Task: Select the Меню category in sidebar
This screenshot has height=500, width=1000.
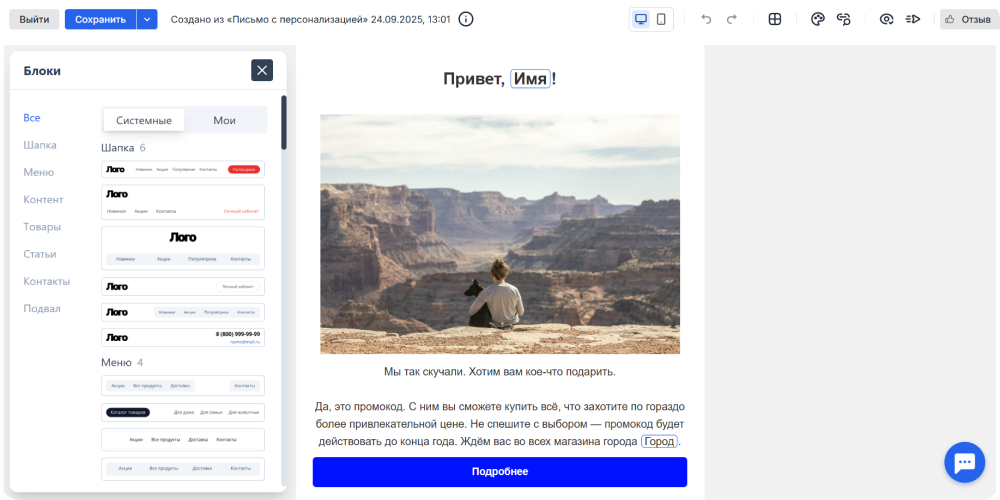Action: click(39, 172)
